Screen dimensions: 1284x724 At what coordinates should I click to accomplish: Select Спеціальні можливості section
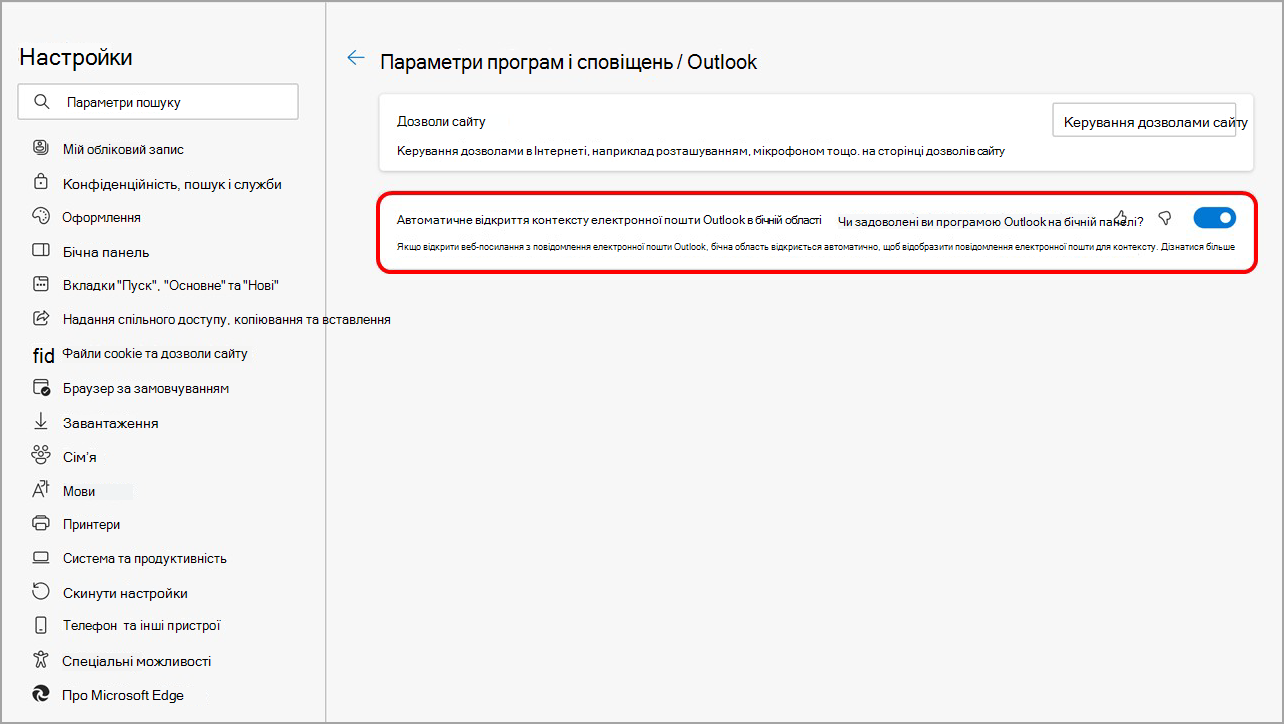137,661
